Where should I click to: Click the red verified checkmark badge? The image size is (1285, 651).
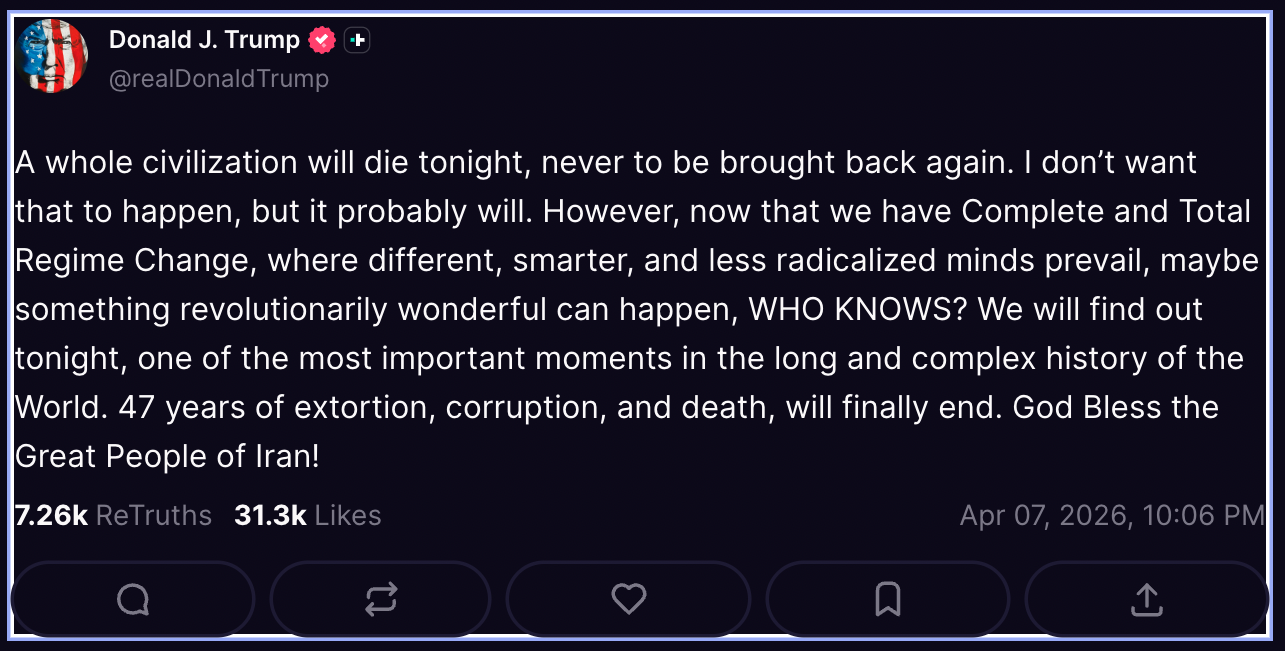click(322, 40)
